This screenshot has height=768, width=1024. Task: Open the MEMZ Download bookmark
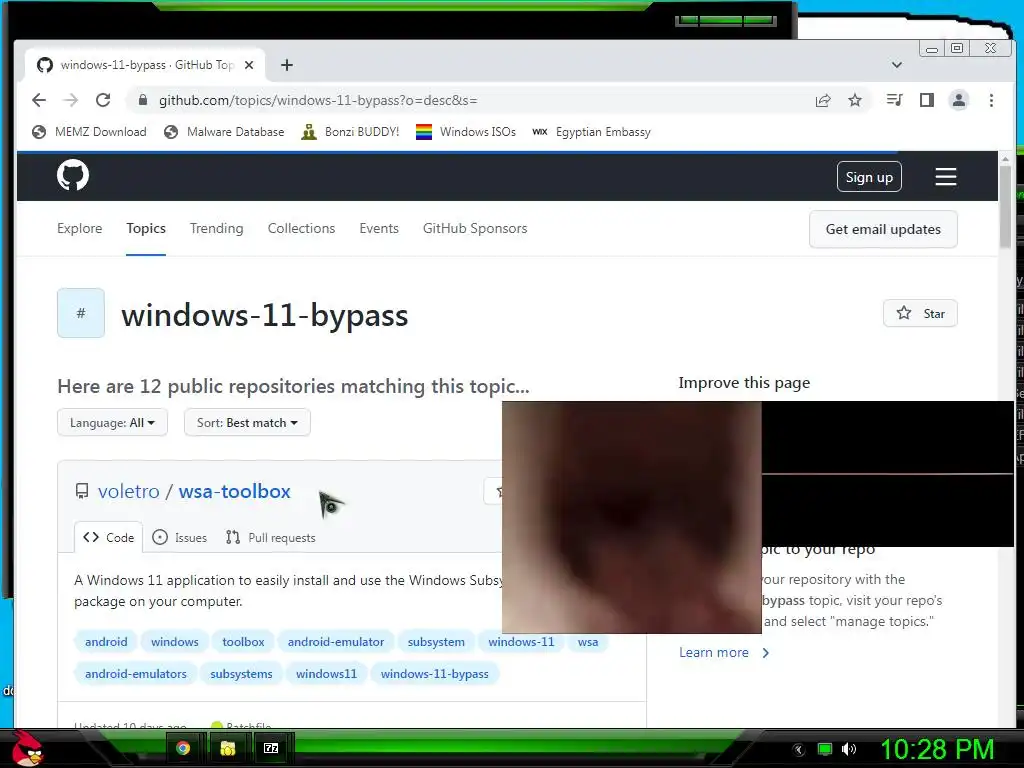point(89,132)
